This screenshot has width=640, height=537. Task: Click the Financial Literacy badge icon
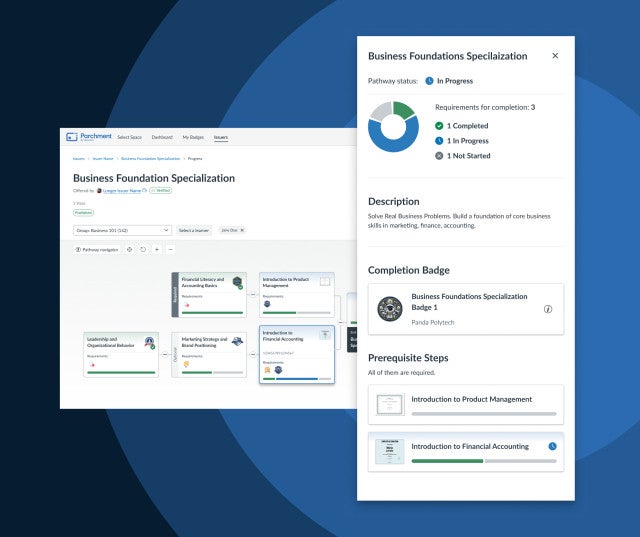[x=238, y=282]
